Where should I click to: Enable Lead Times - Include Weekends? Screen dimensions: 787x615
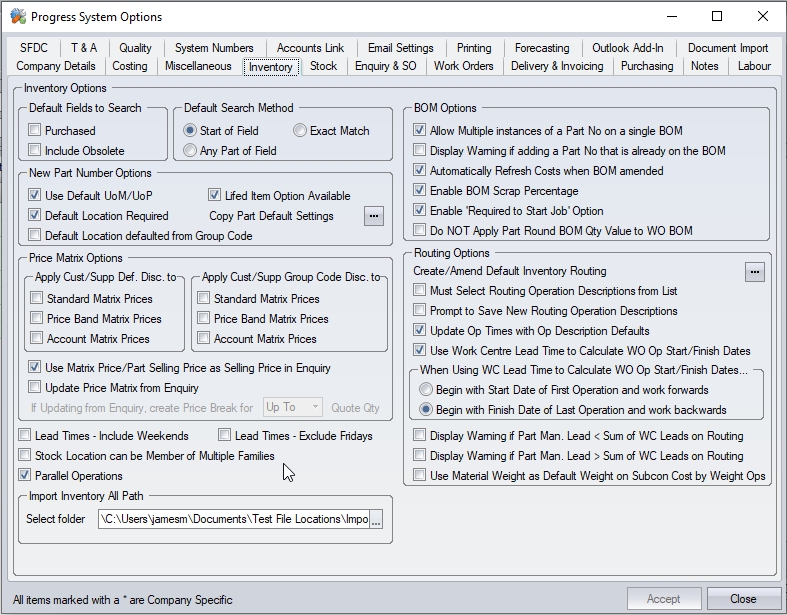(x=25, y=436)
